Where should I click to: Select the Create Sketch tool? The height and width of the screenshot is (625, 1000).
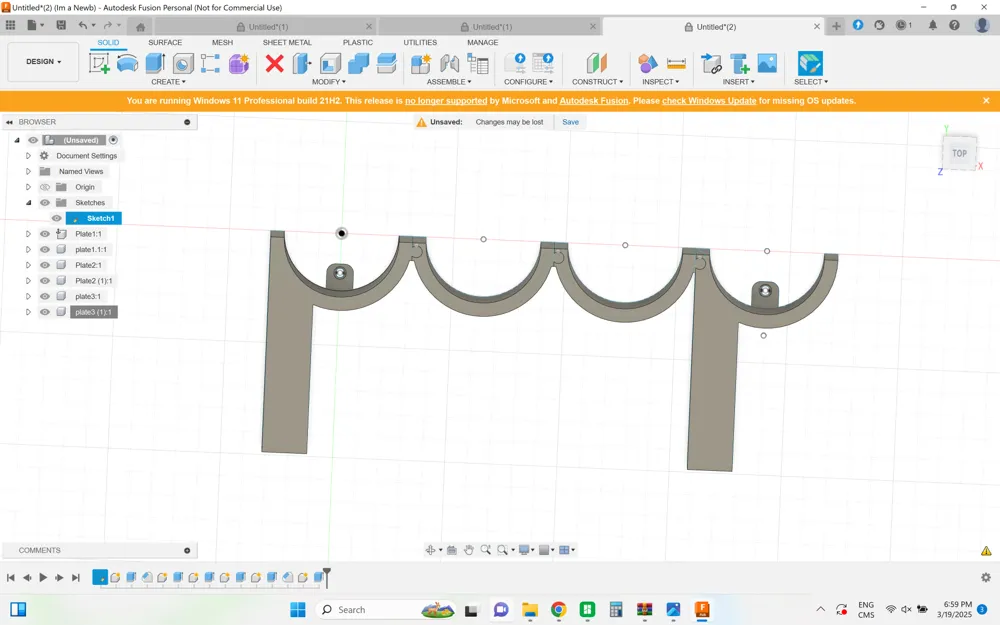(98, 62)
